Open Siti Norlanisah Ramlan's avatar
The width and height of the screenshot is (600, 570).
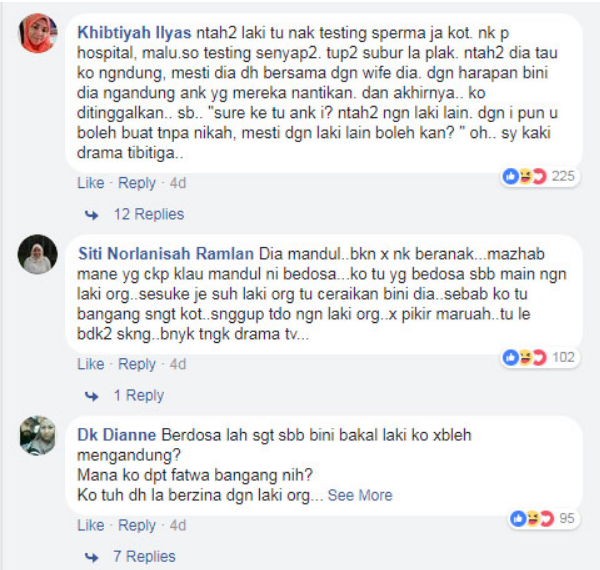pos(38,254)
